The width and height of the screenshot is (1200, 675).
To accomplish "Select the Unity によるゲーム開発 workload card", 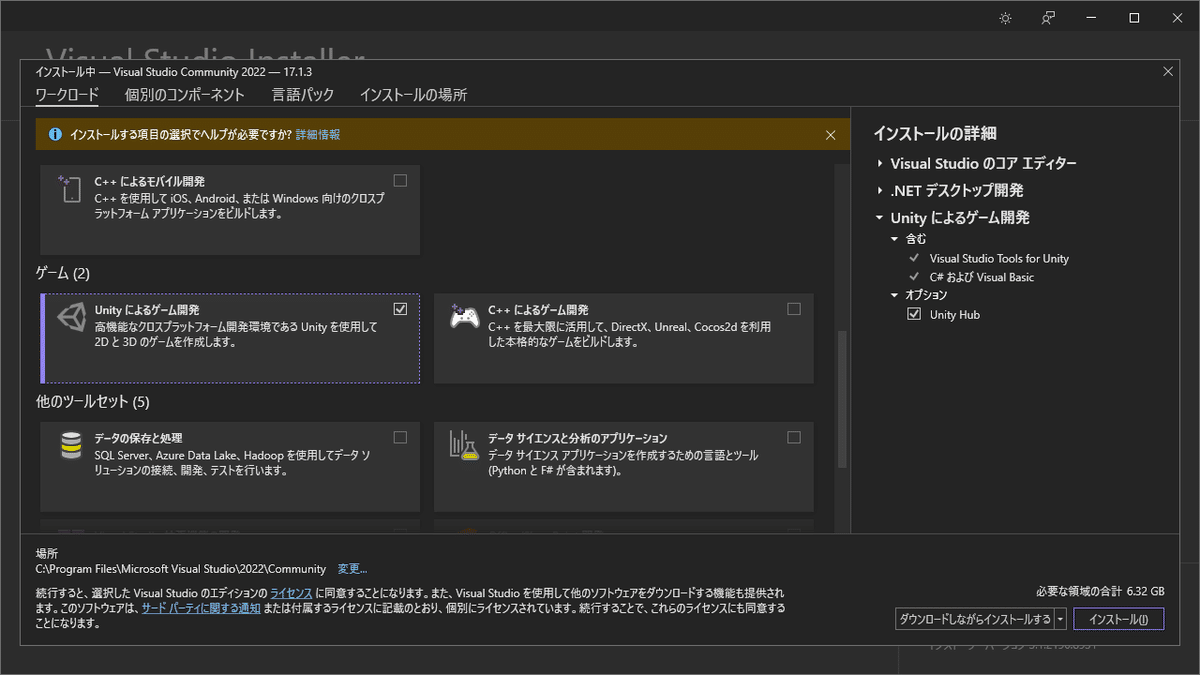I will 230,338.
